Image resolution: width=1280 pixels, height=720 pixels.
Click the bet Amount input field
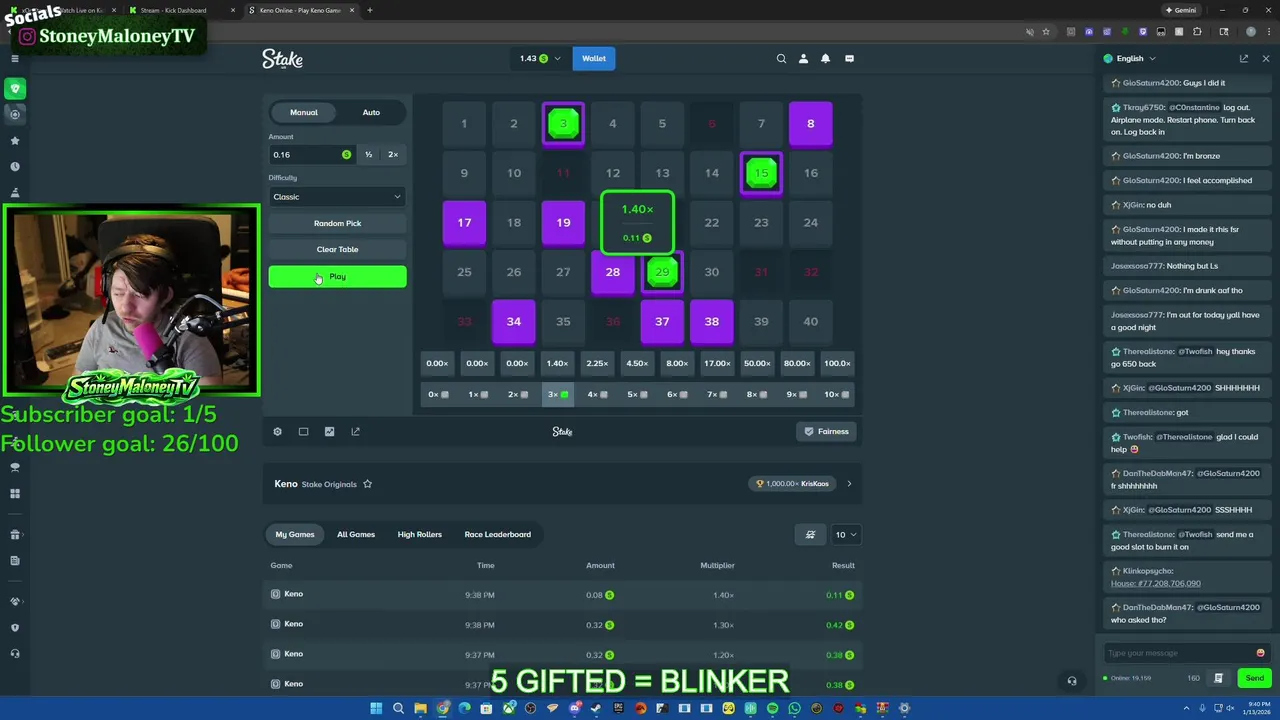(311, 155)
